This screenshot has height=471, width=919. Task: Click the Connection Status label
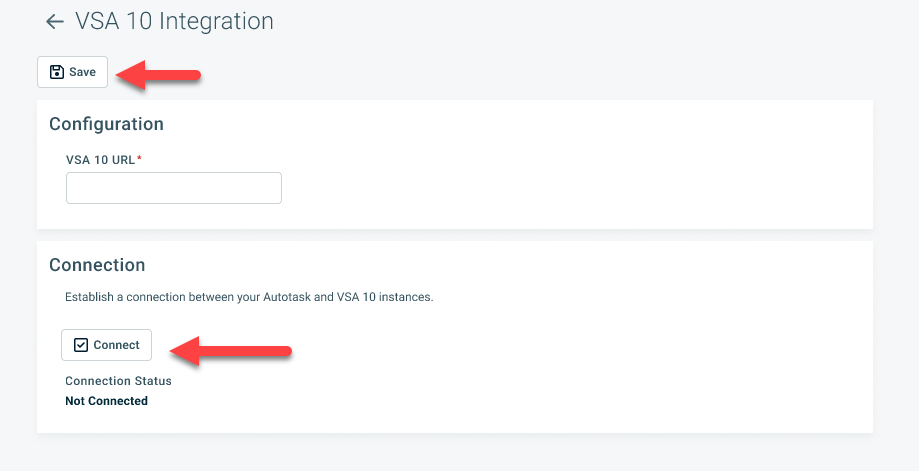tap(118, 381)
